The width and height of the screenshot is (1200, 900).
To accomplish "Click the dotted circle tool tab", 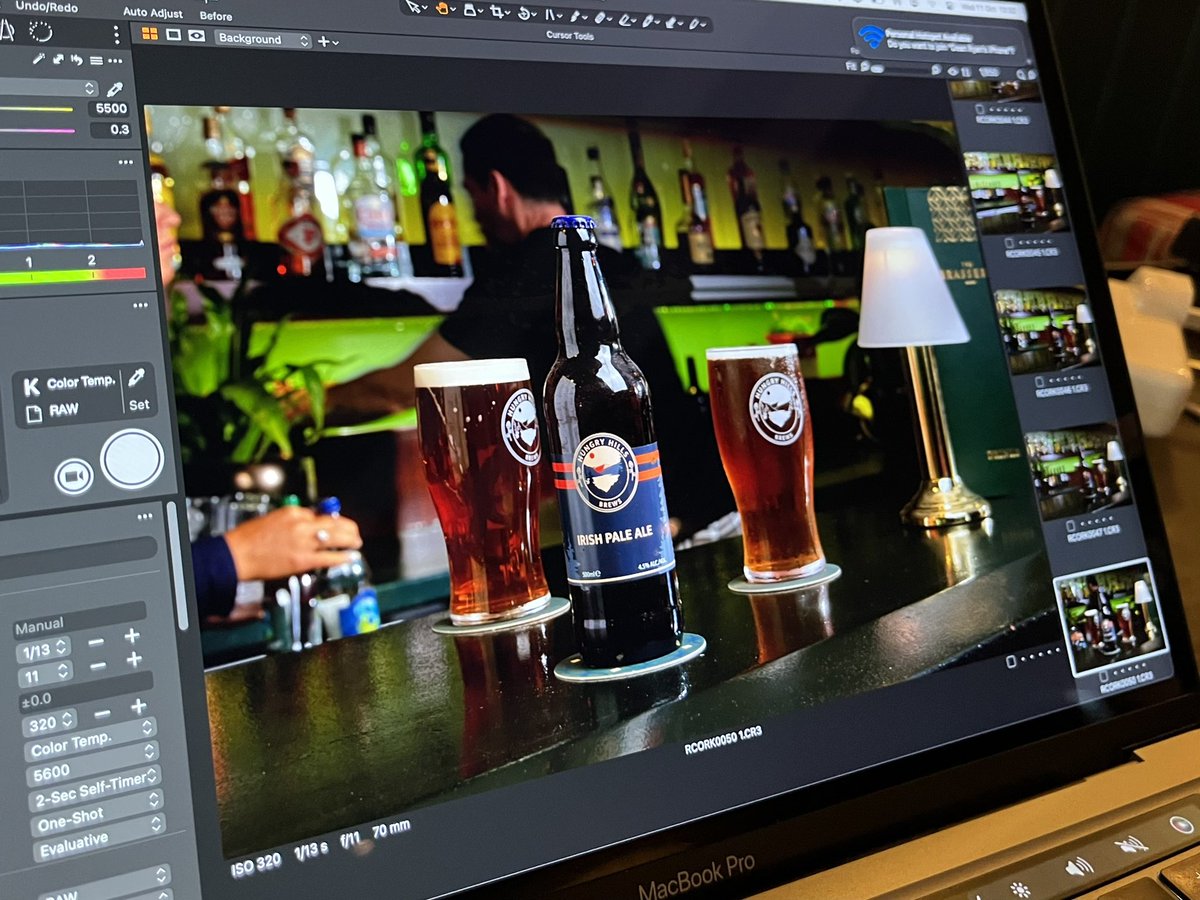I will (x=40, y=30).
